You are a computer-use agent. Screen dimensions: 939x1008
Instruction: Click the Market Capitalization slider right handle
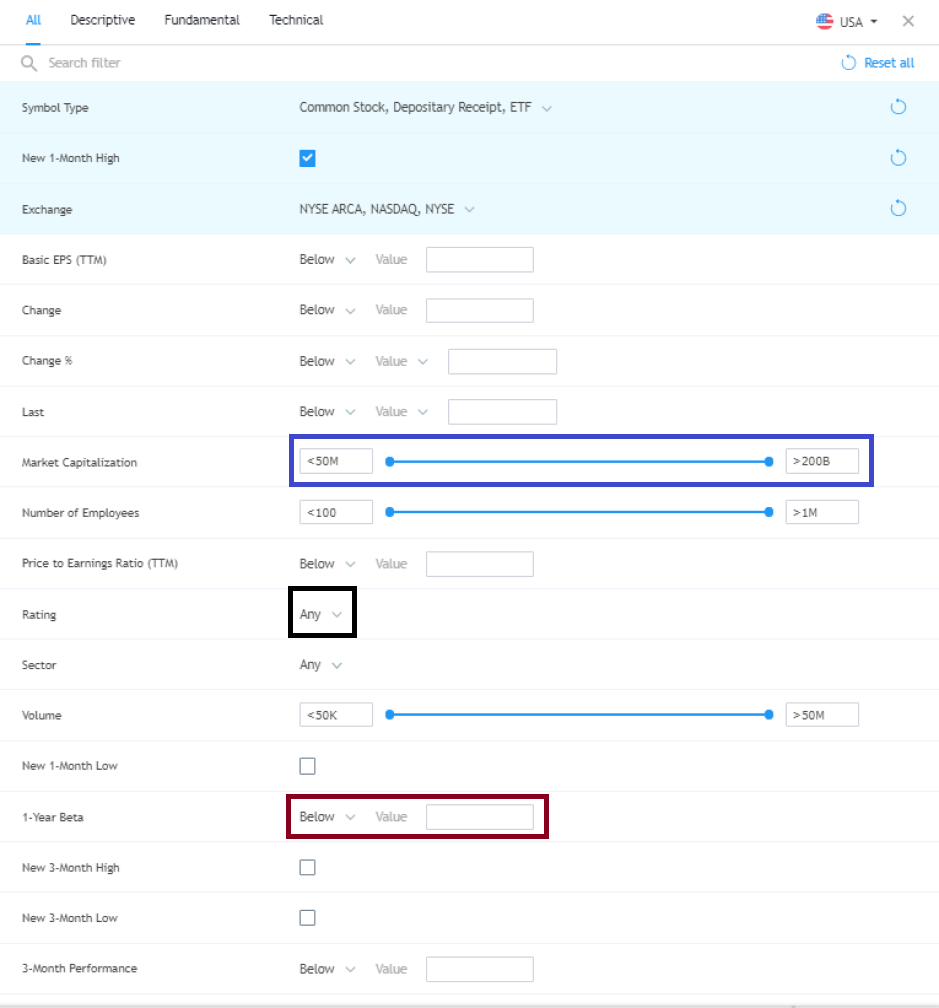(769, 462)
